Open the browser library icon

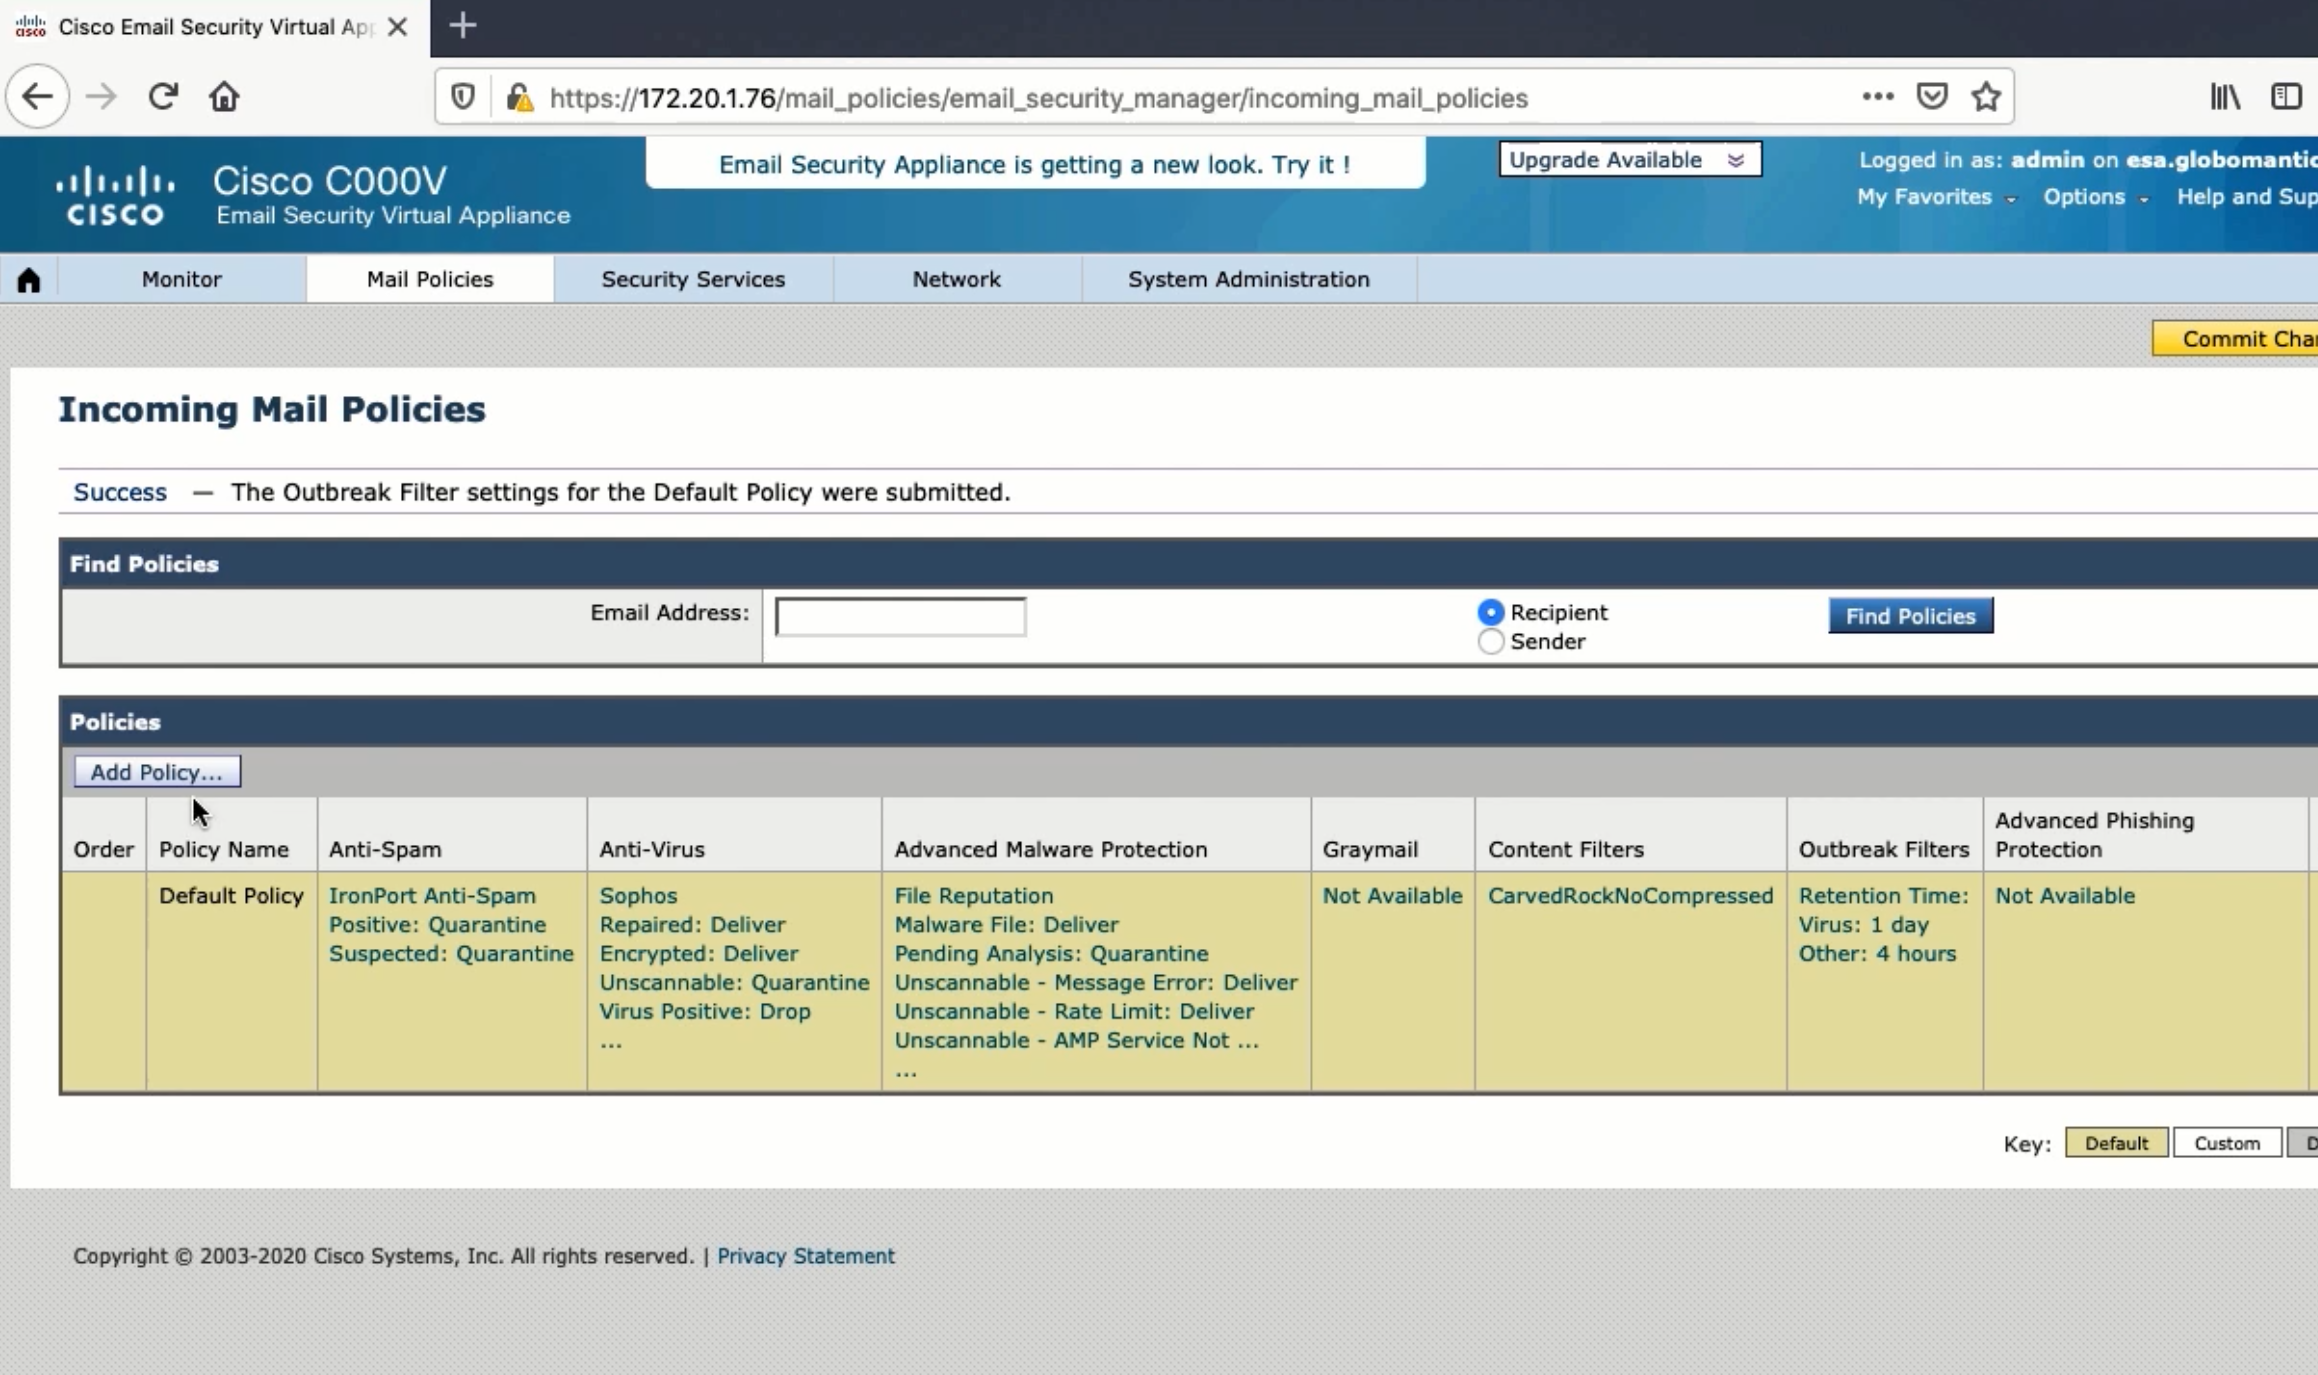[2225, 97]
